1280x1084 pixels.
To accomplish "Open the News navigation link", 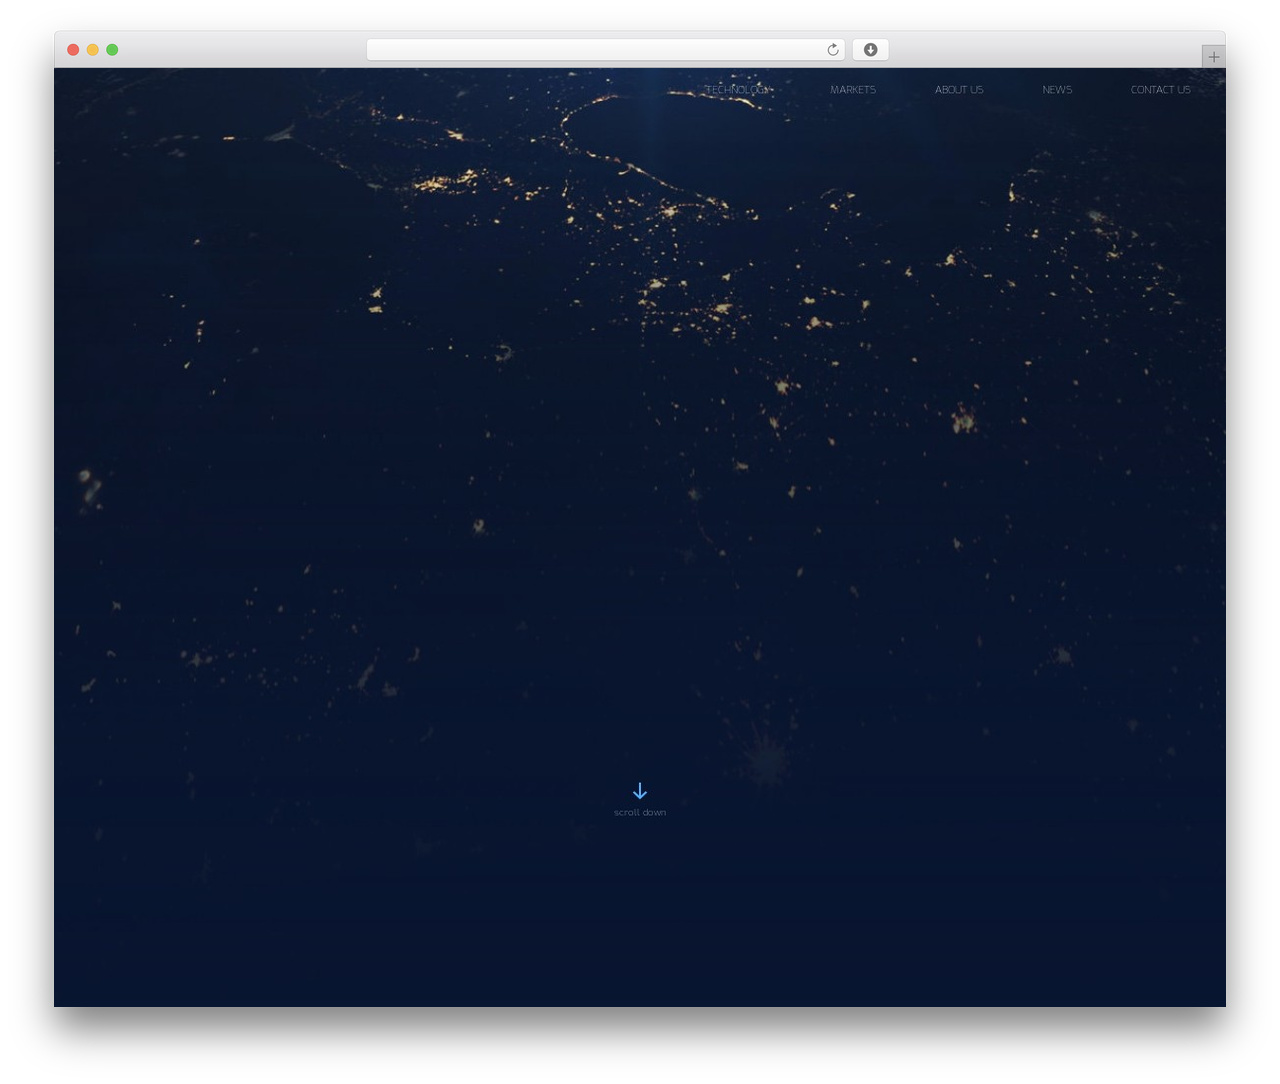I will point(1057,90).
